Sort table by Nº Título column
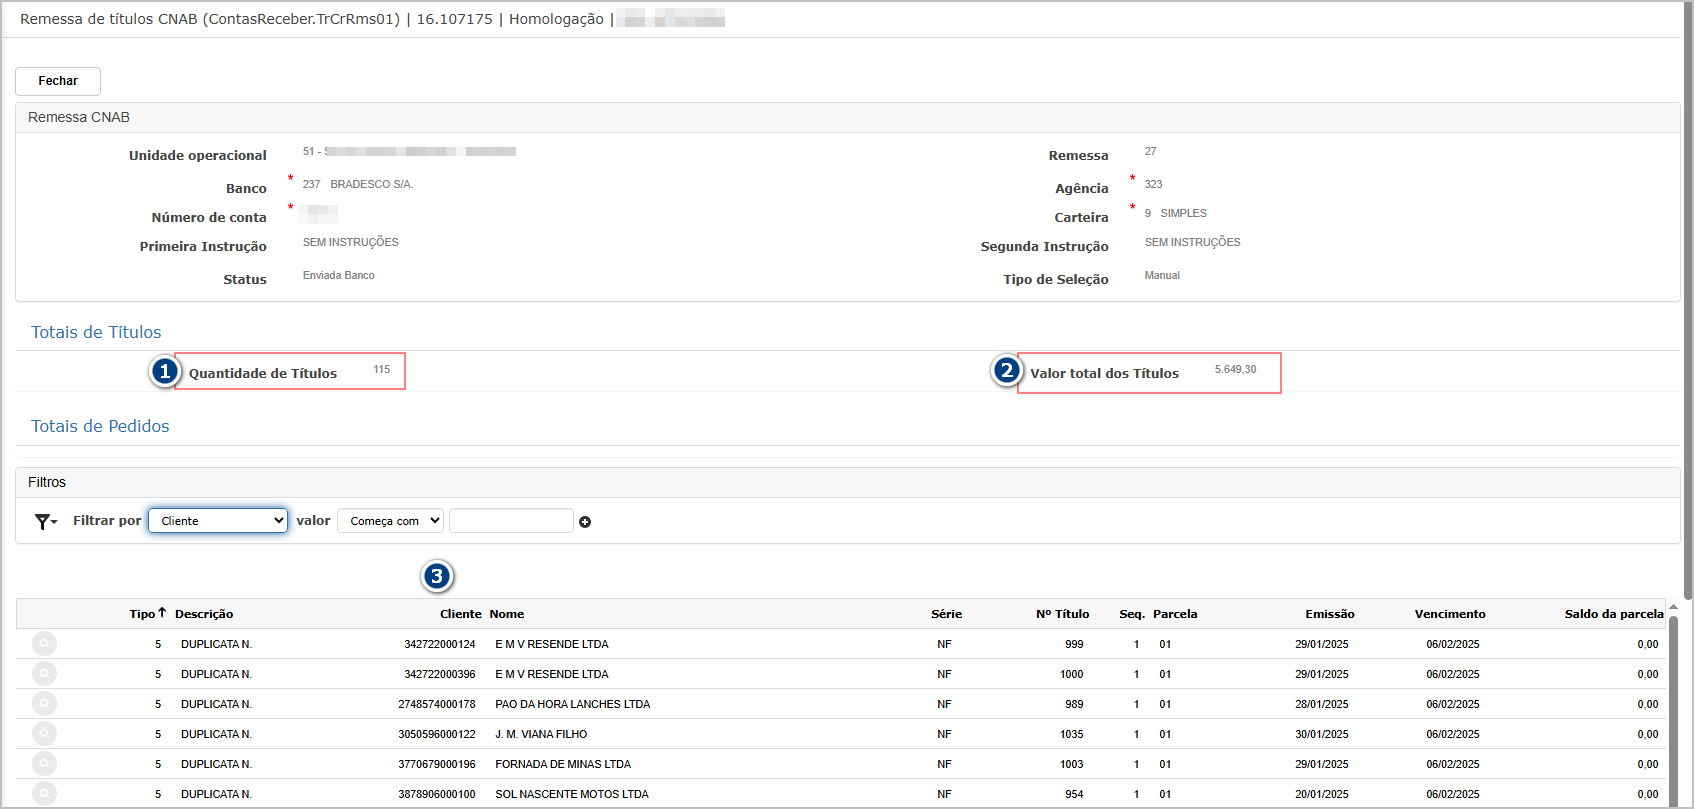This screenshot has width=1694, height=809. coord(1062,614)
